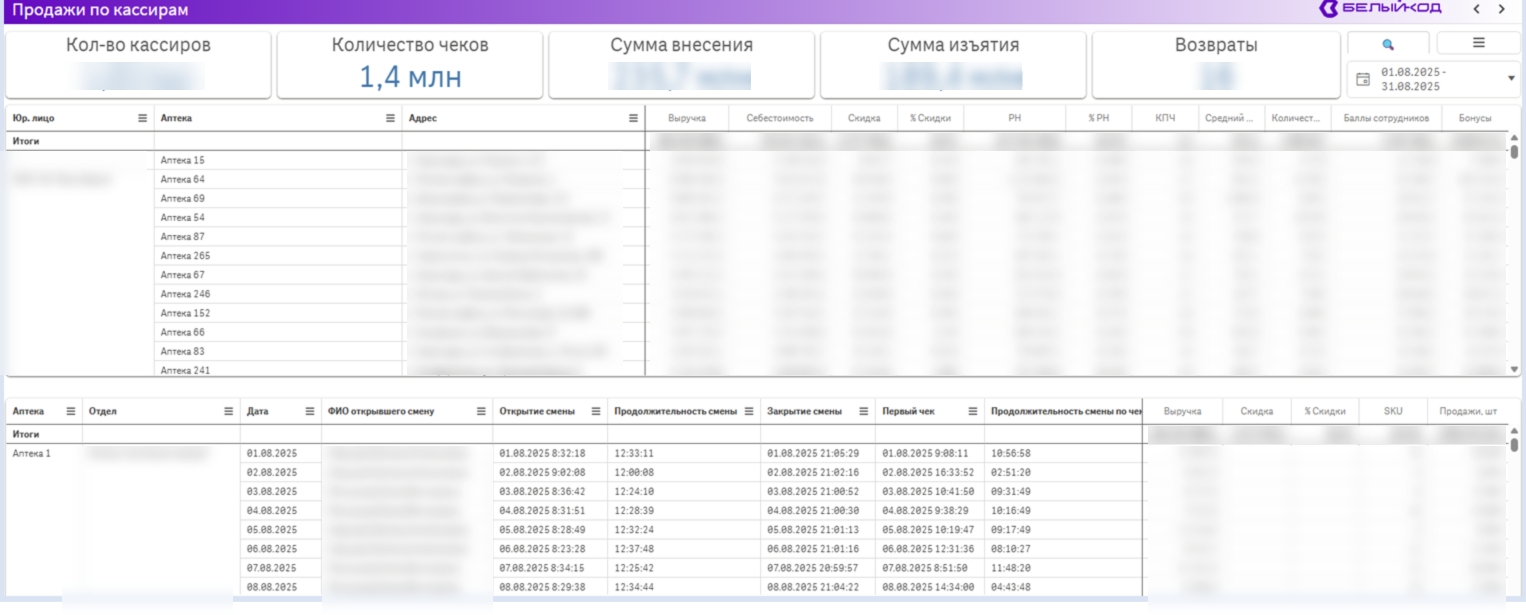Open the Юр. лицо column menu icon
Image resolution: width=1526 pixels, height=615 pixels.
coord(142,118)
